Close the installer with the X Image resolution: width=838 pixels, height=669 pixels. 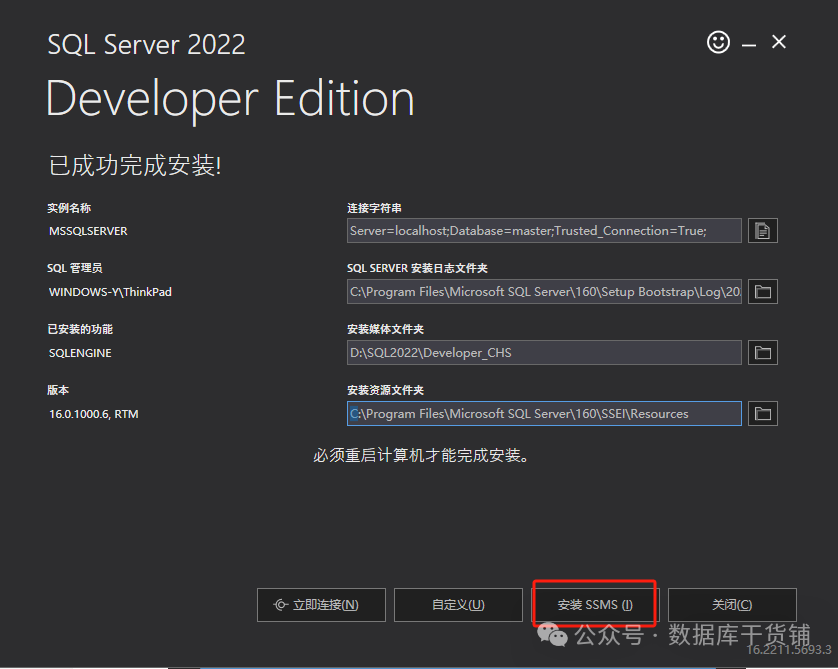779,42
